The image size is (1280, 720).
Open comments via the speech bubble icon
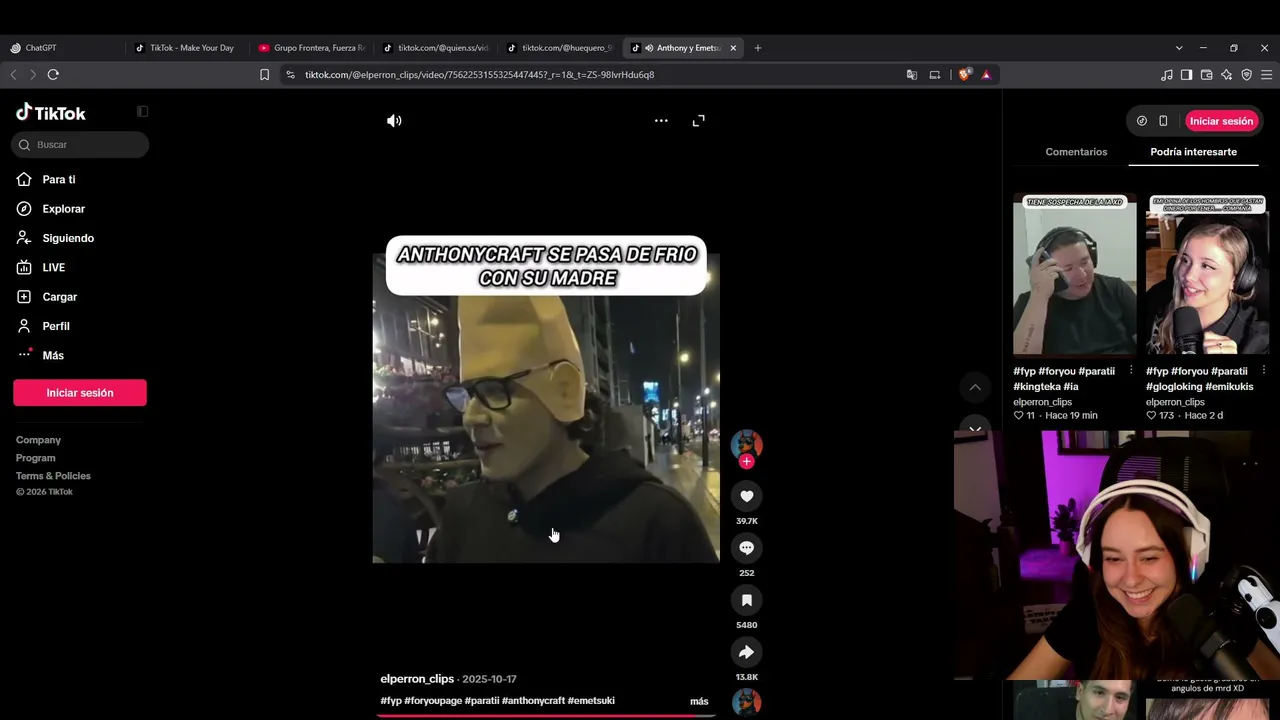click(746, 548)
